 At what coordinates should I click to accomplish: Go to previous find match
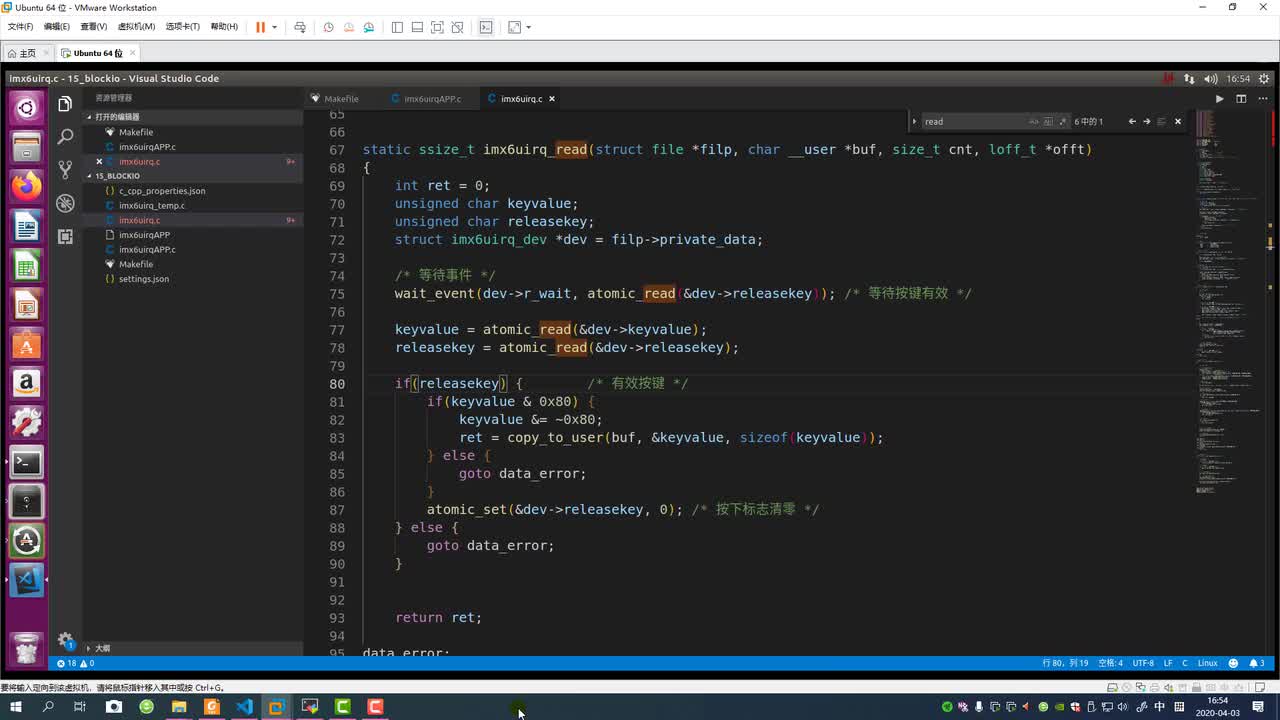point(1132,121)
